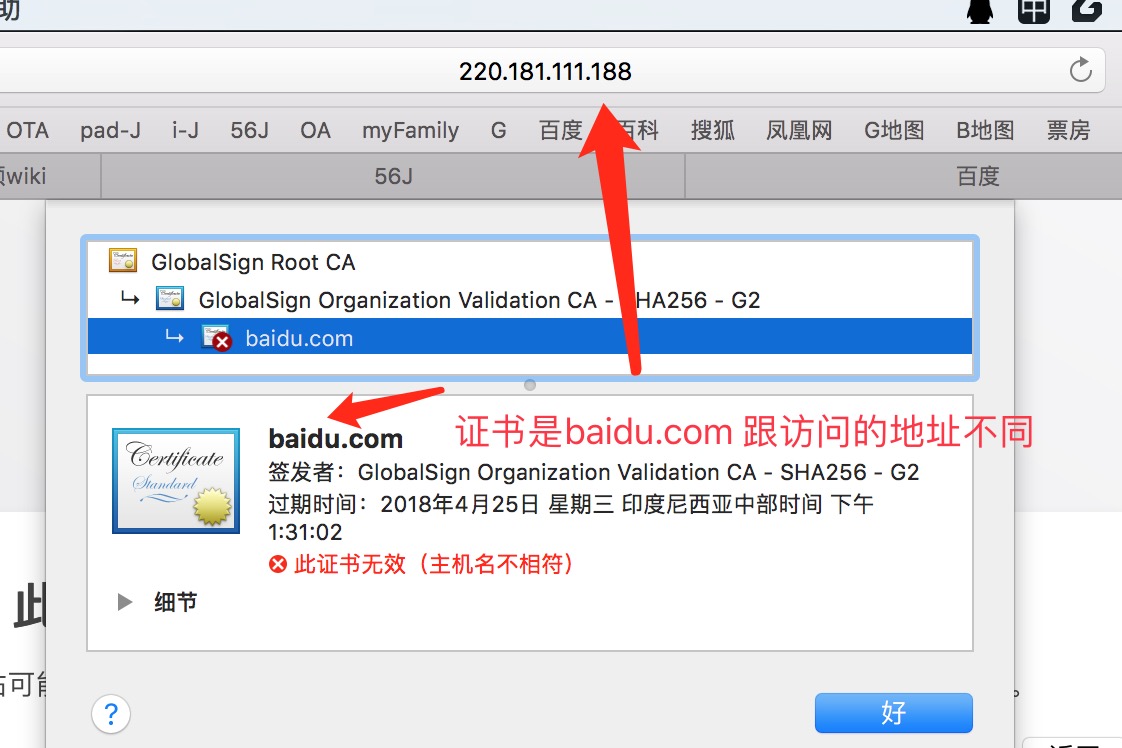Click the GlobalSign Root CA certificate icon
Screen dimensions: 1122x748
[123, 261]
